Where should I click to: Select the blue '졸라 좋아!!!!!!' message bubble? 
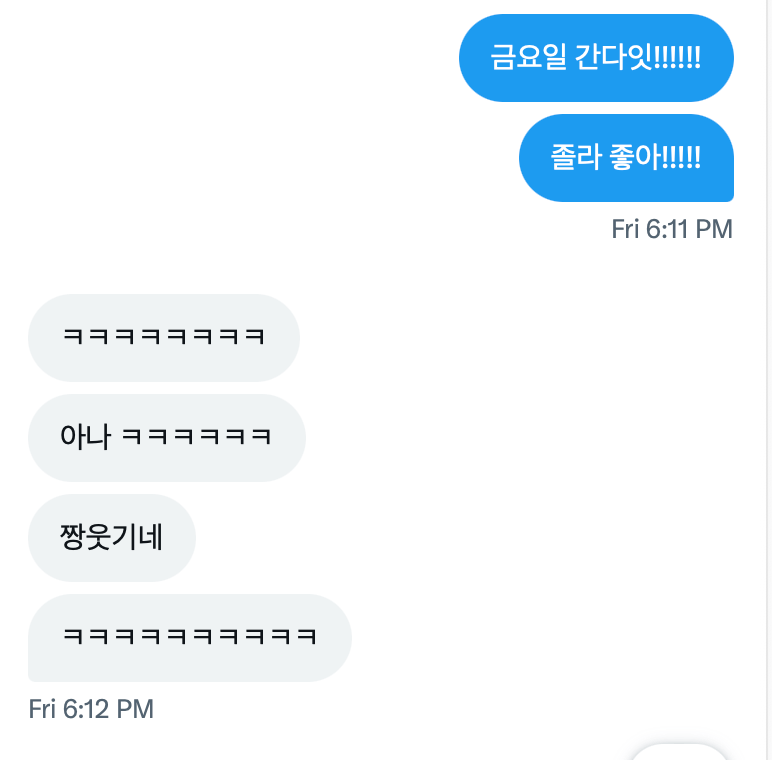point(626,158)
